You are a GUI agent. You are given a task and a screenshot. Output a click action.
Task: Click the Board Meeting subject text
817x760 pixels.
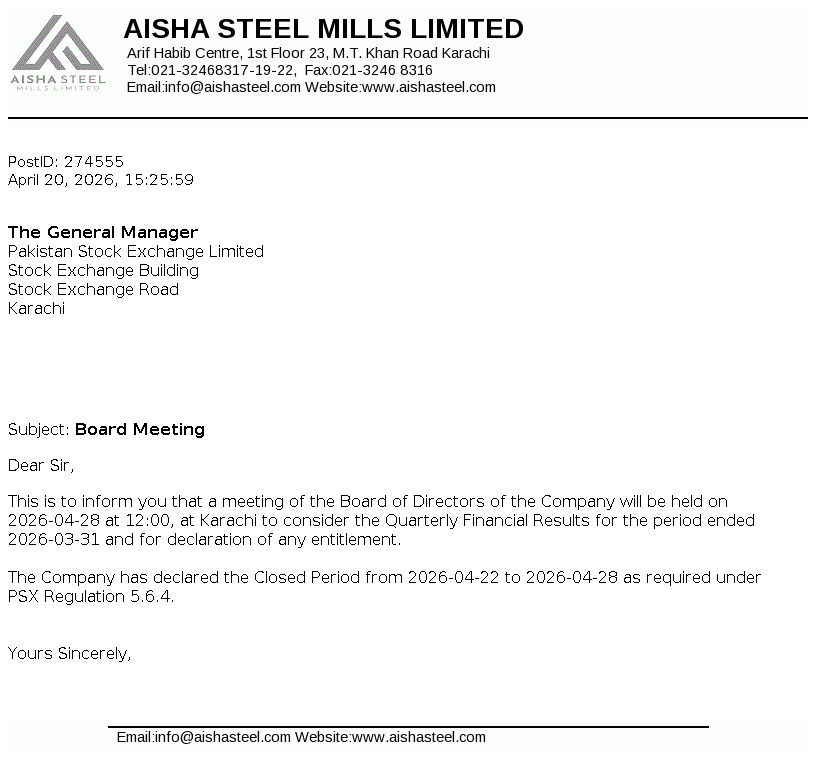click(140, 429)
